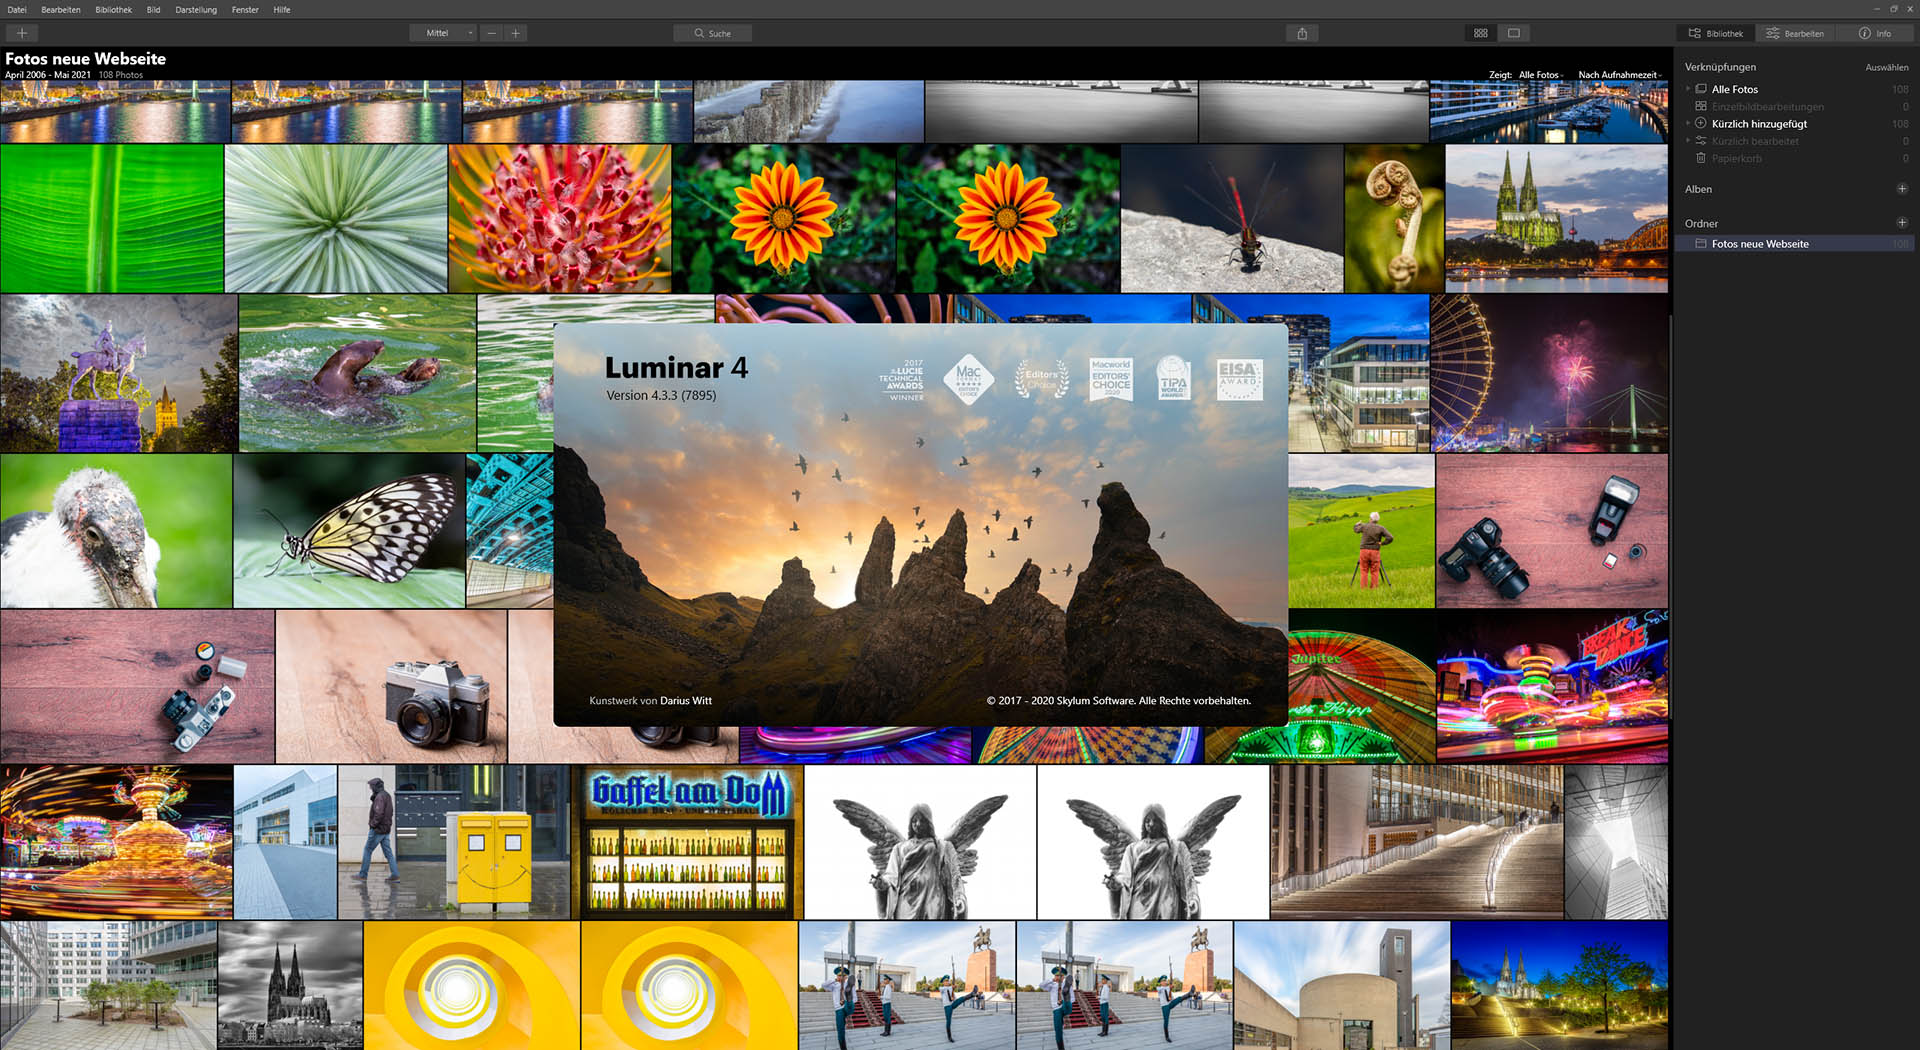Screen dimensions: 1920x1050
Task: Click the share/export icon
Action: [x=1302, y=33]
